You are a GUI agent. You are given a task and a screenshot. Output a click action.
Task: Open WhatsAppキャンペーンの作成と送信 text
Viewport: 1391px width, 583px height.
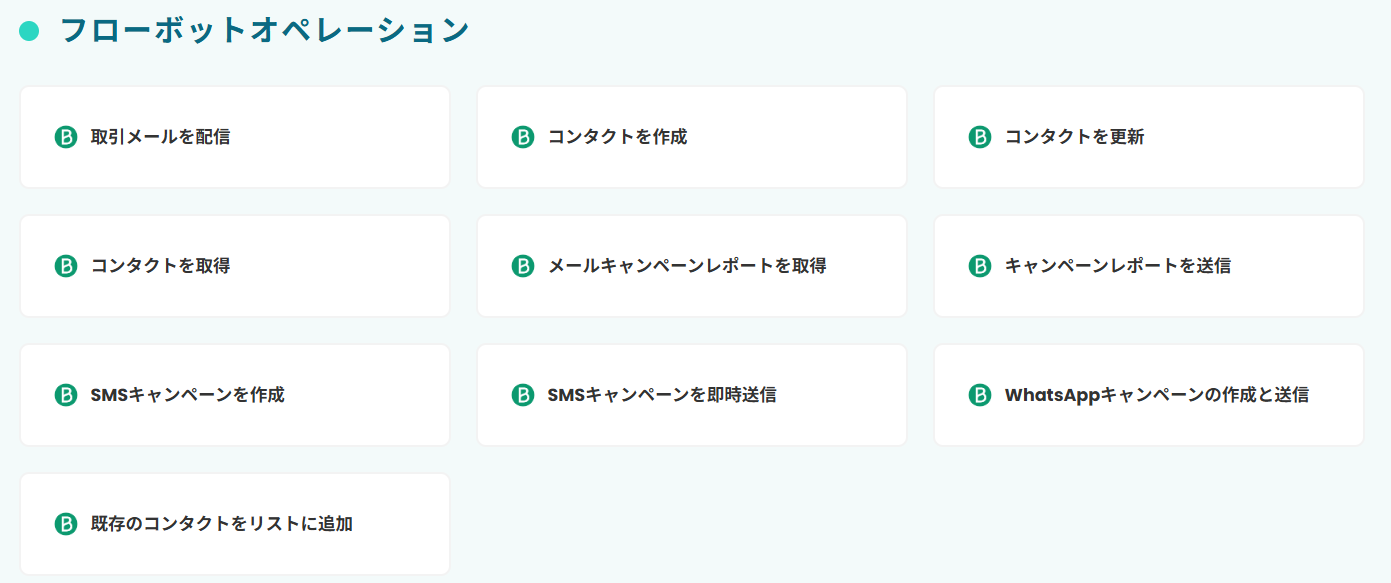(1156, 395)
